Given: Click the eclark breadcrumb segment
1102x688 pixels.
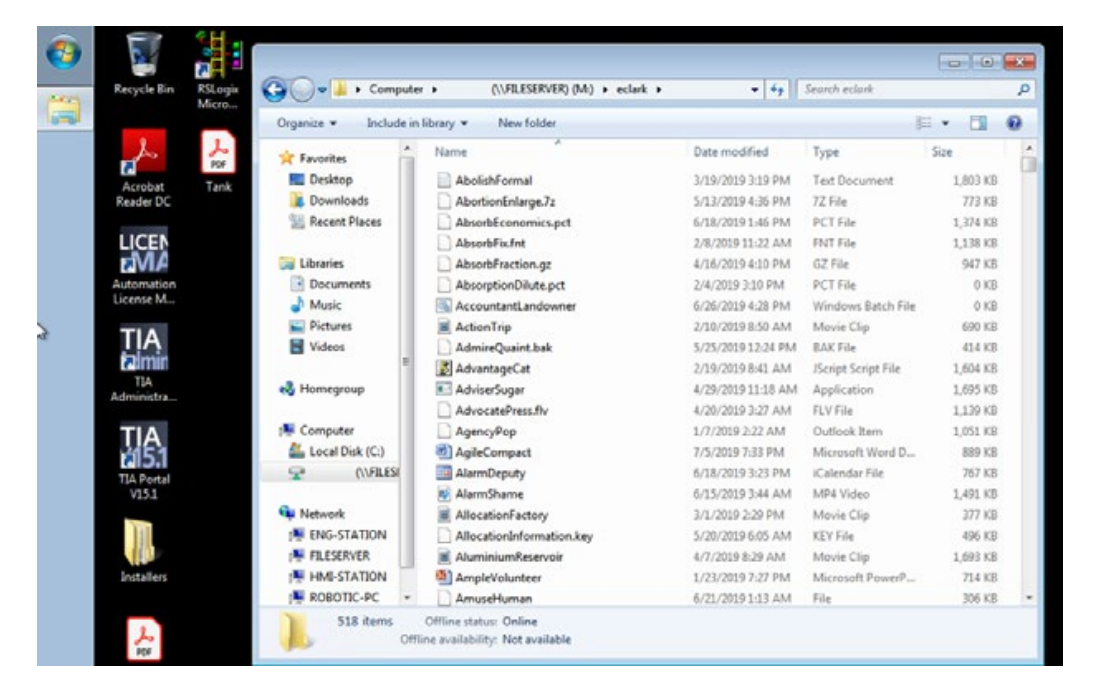Looking at the screenshot, I should point(631,89).
